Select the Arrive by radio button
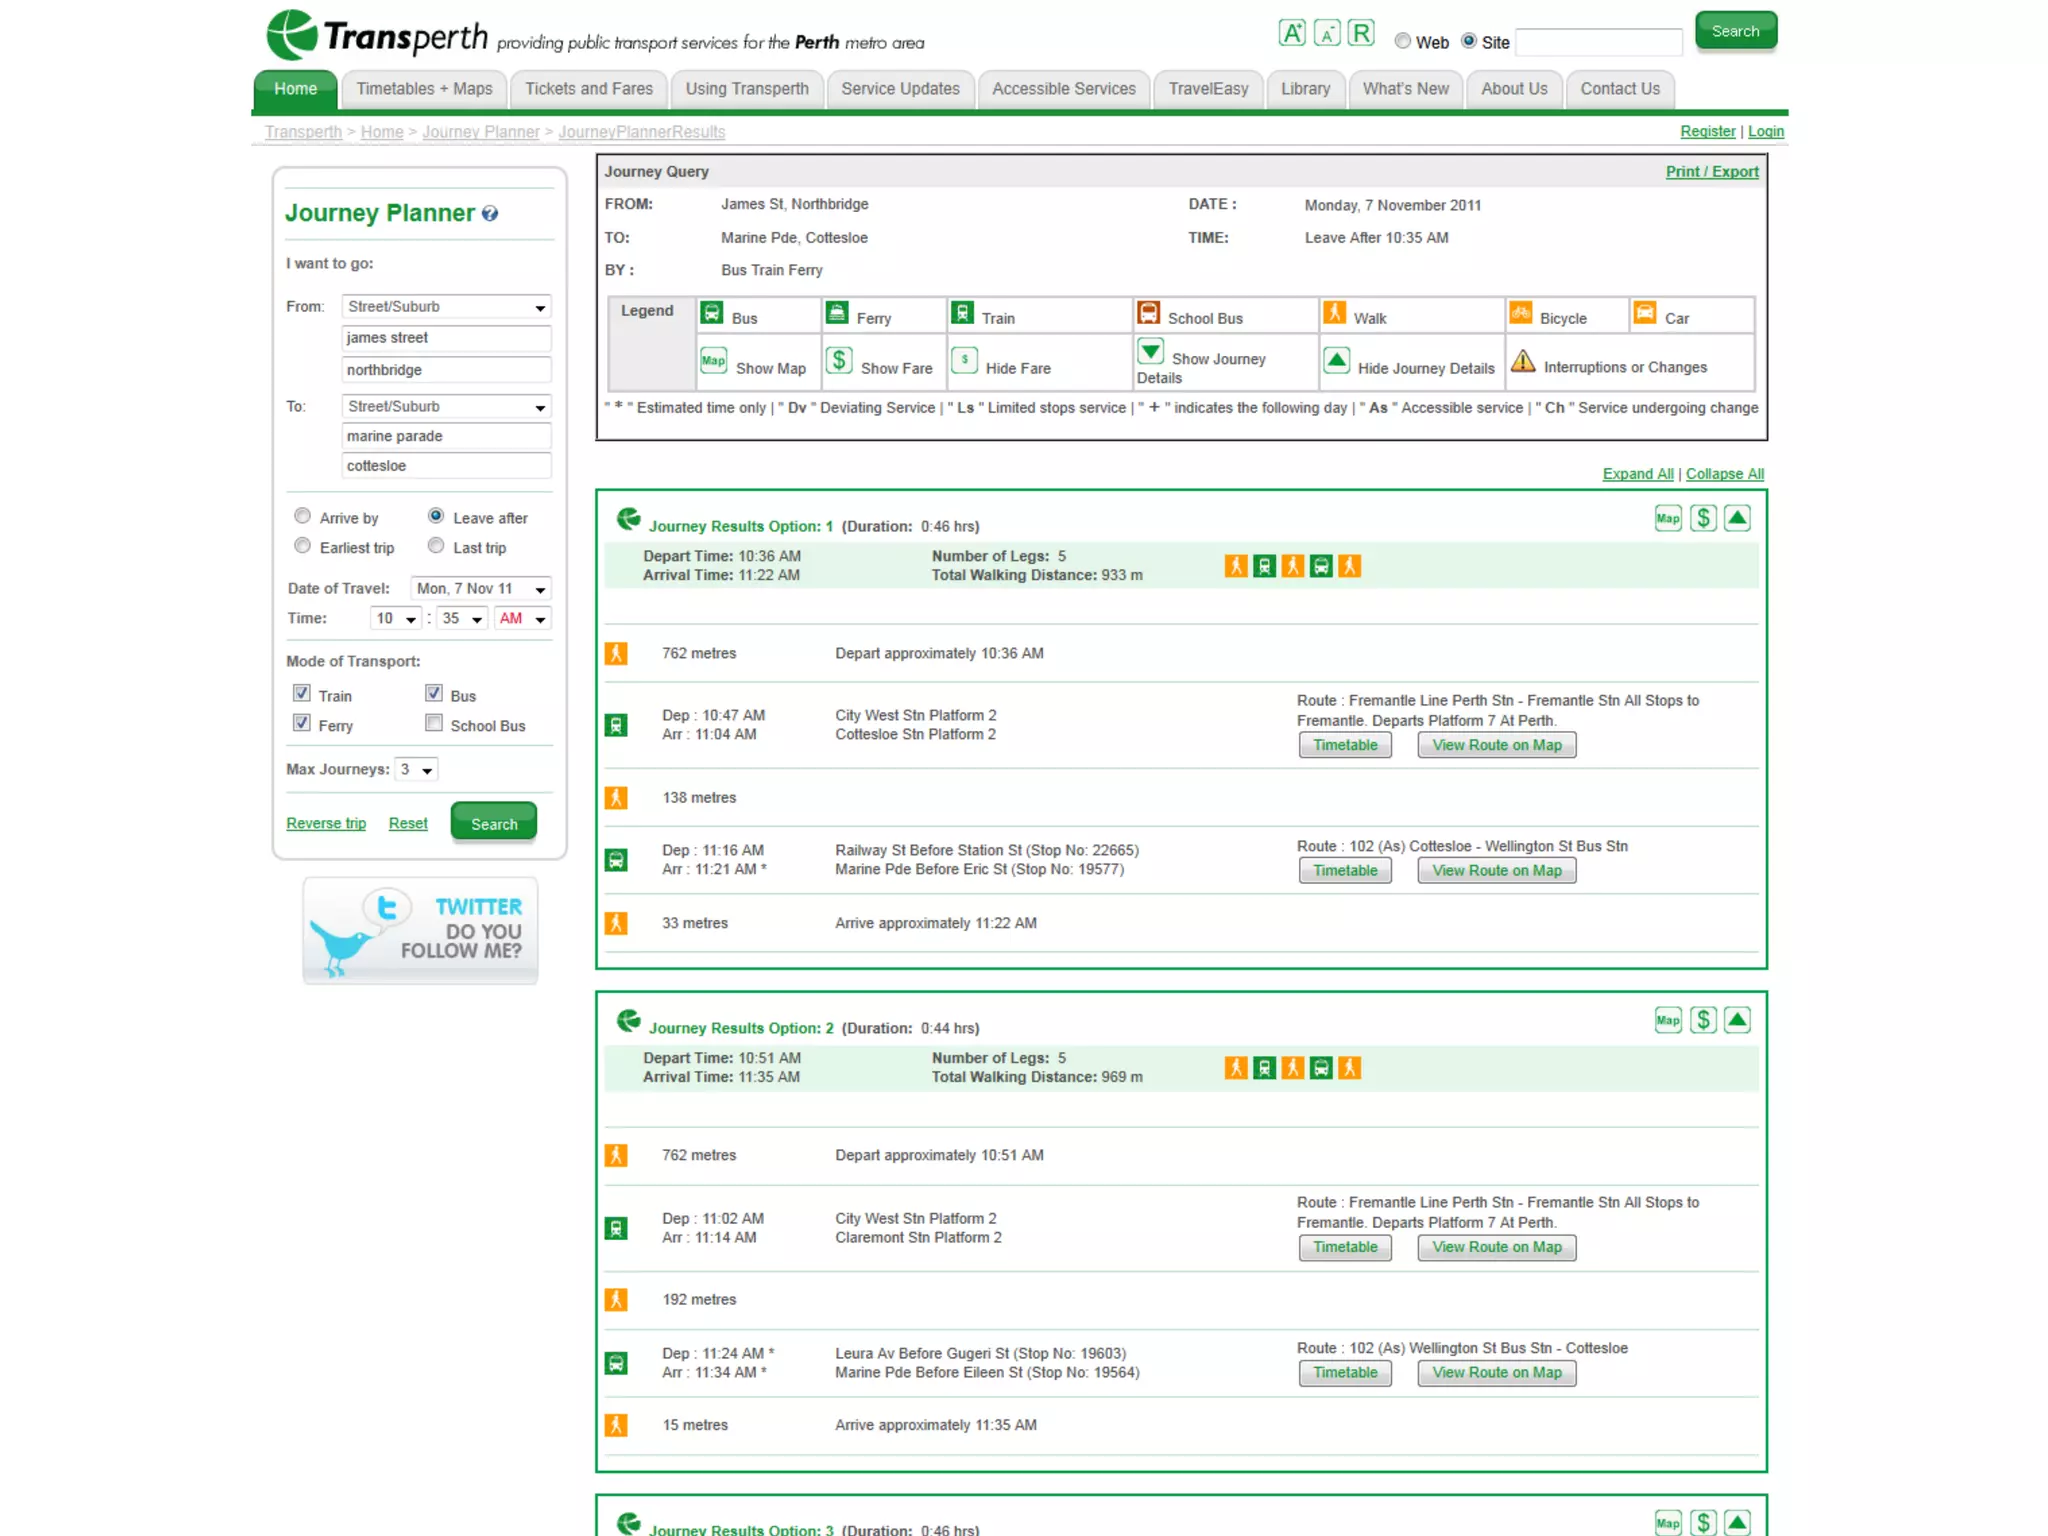 tap(302, 516)
